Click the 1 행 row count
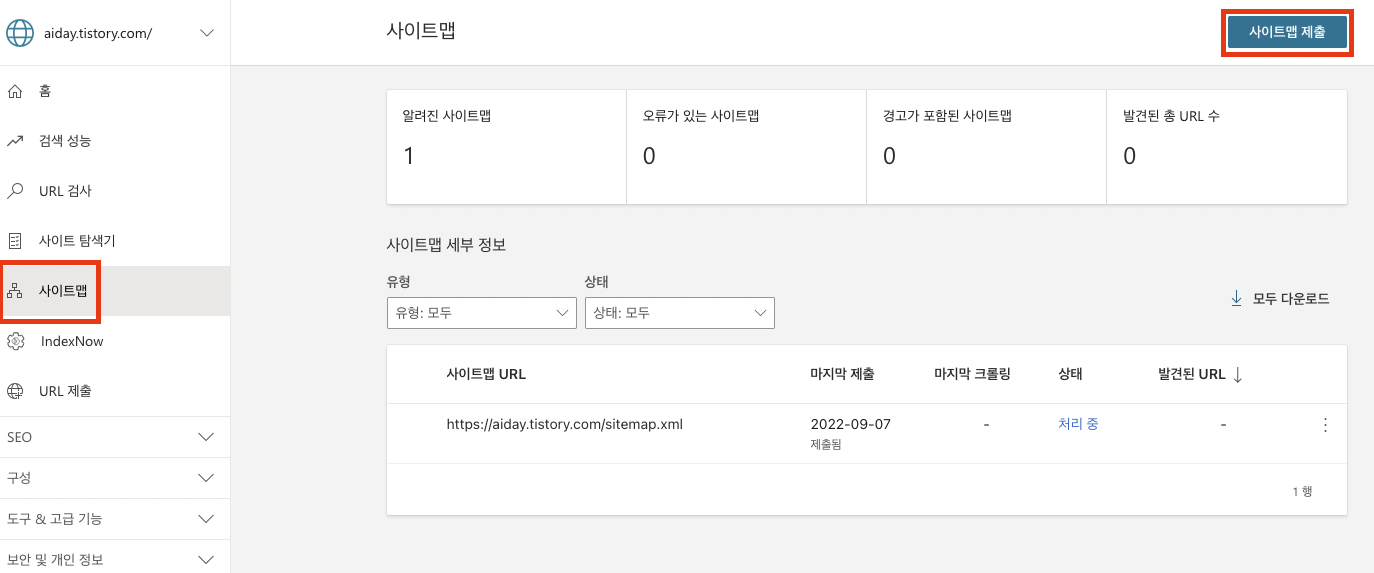The image size is (1374, 573). 1302,491
